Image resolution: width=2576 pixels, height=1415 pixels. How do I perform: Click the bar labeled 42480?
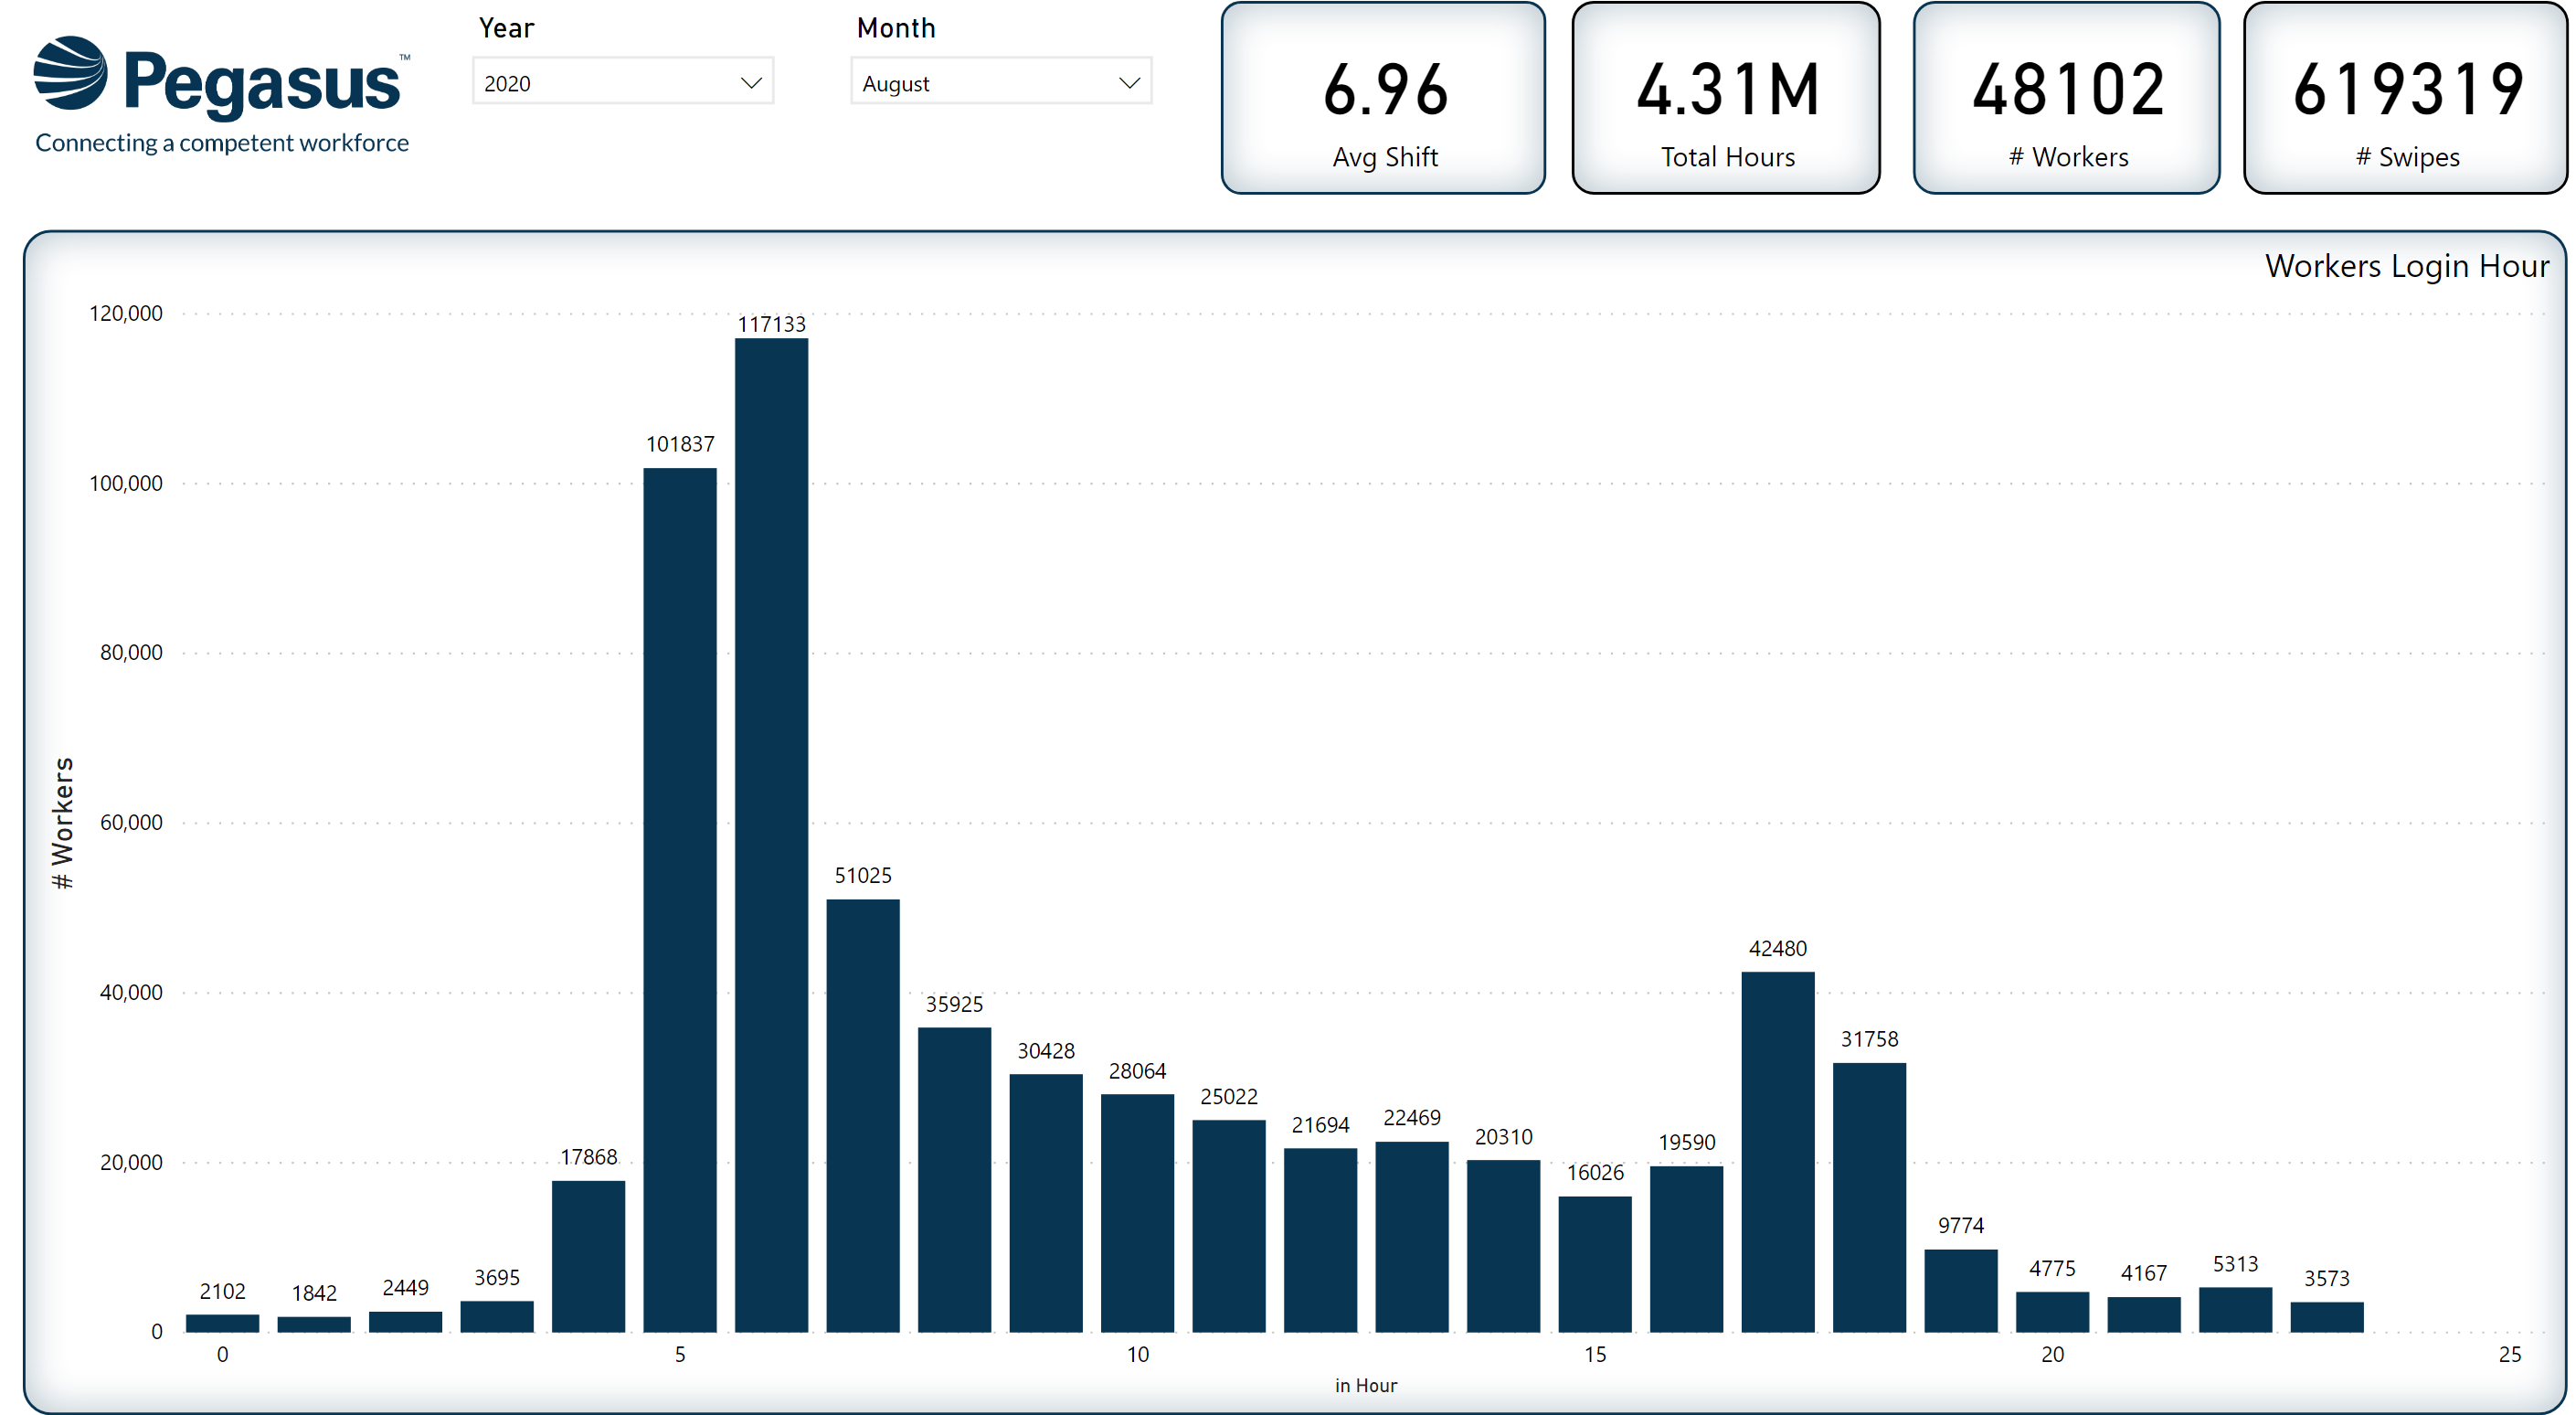click(x=1777, y=1150)
